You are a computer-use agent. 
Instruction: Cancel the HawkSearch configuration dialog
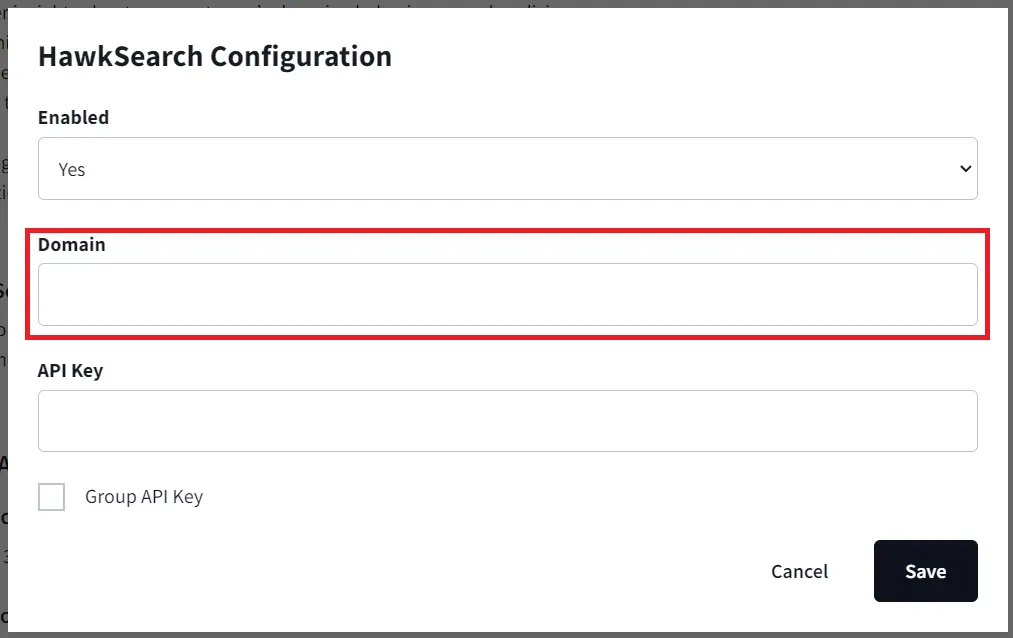point(799,570)
